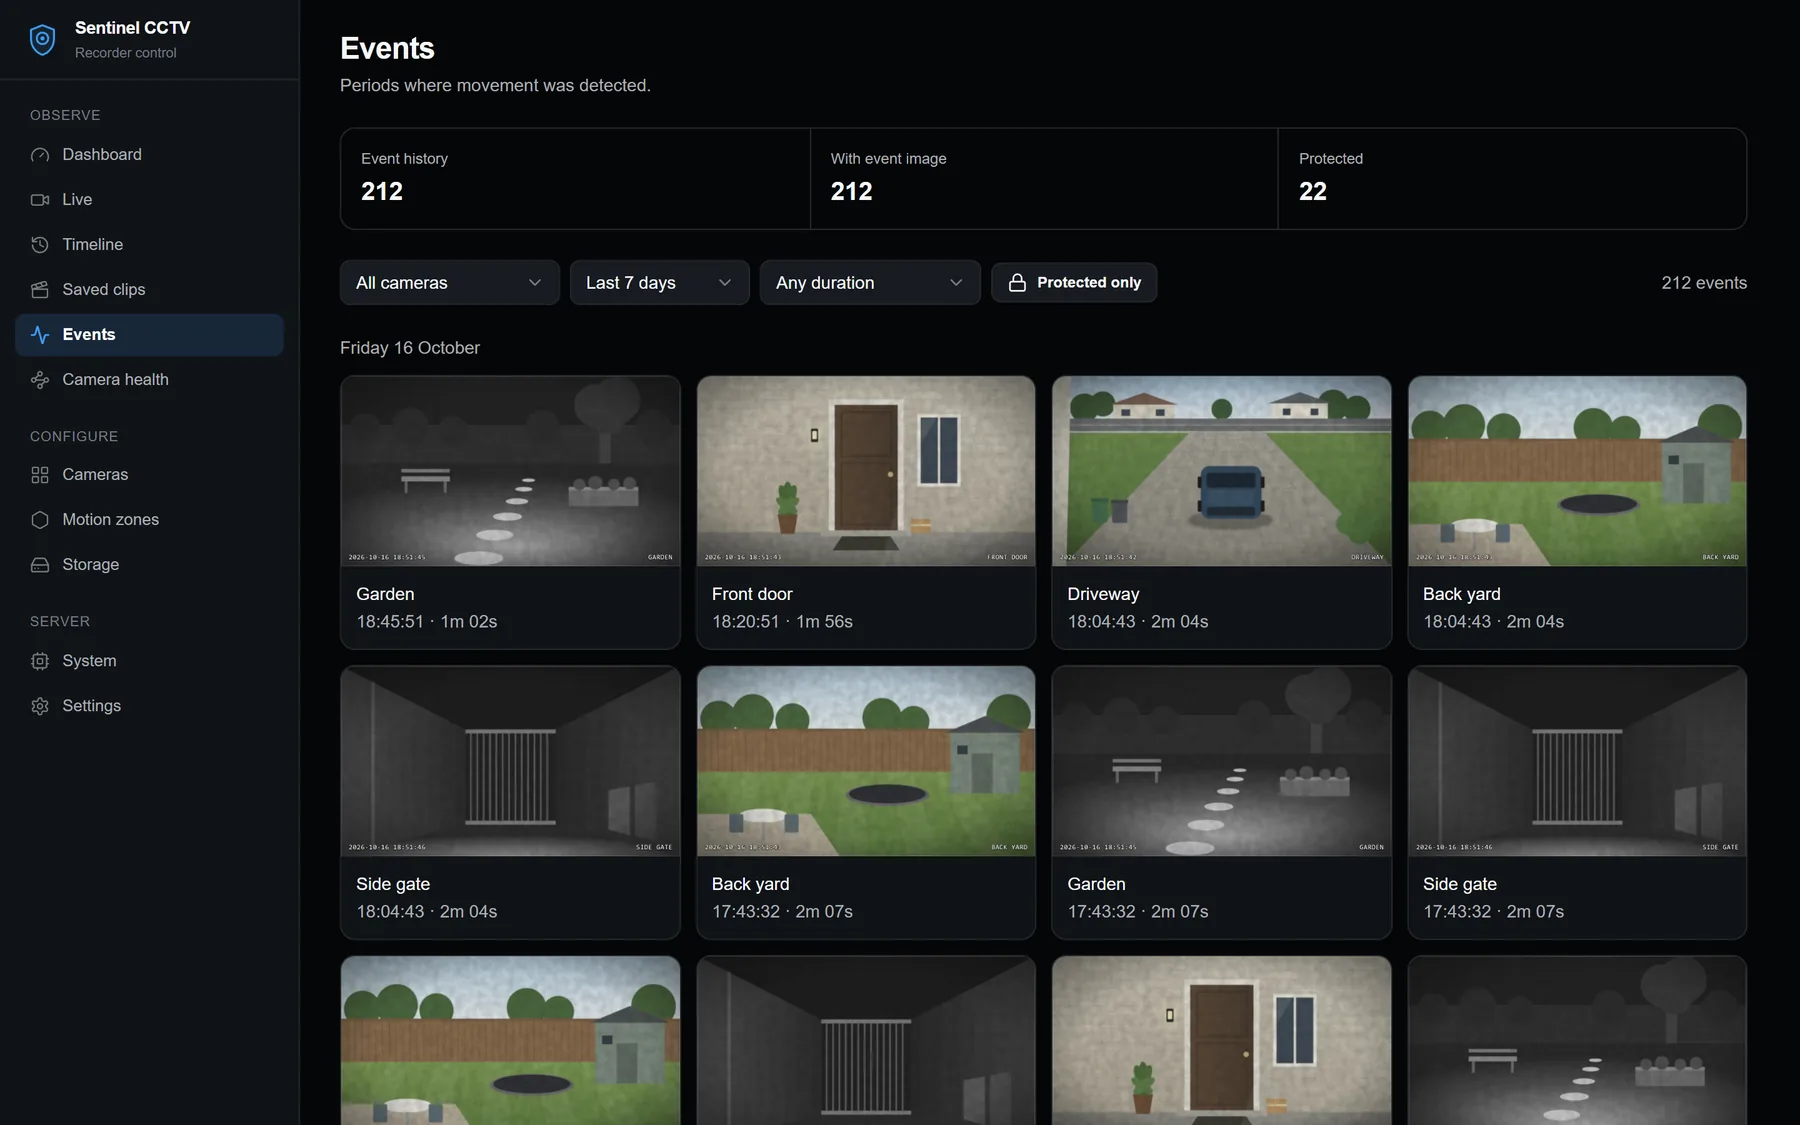
Task: Click the System chip icon
Action: pos(40,661)
